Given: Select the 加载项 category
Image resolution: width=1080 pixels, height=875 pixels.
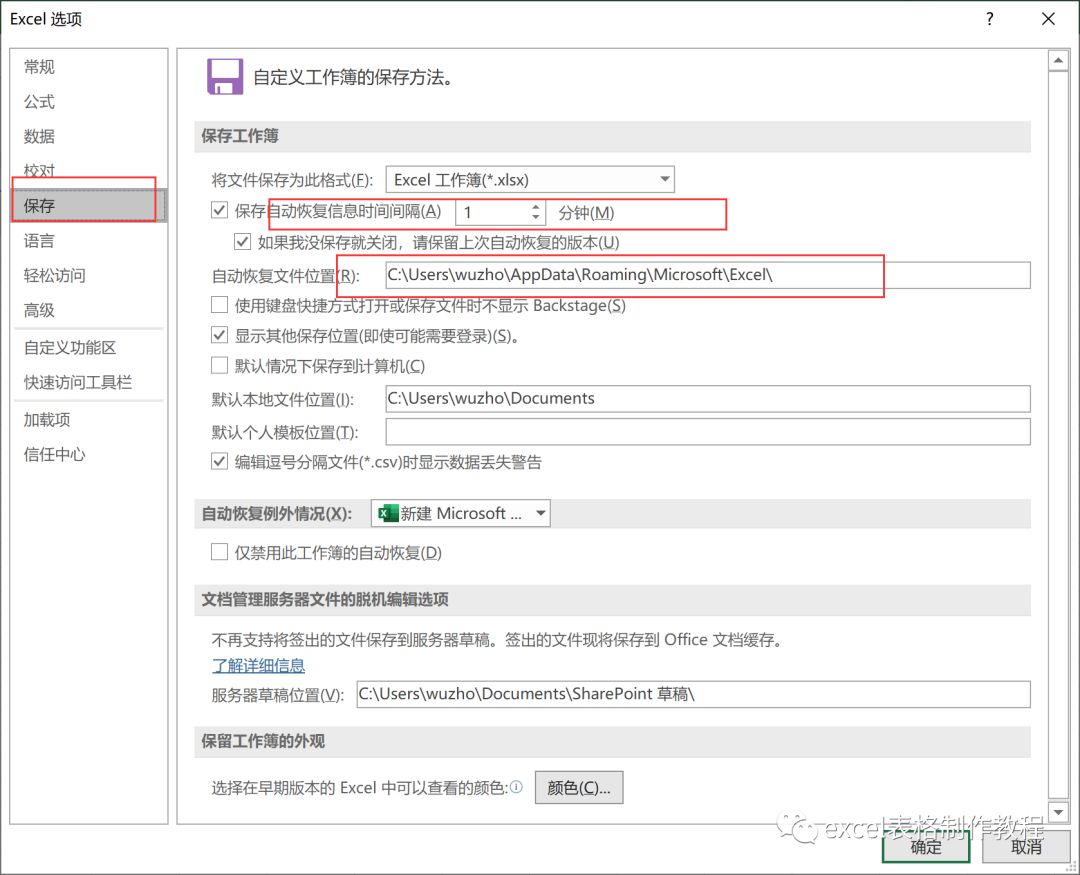Looking at the screenshot, I should click(47, 420).
